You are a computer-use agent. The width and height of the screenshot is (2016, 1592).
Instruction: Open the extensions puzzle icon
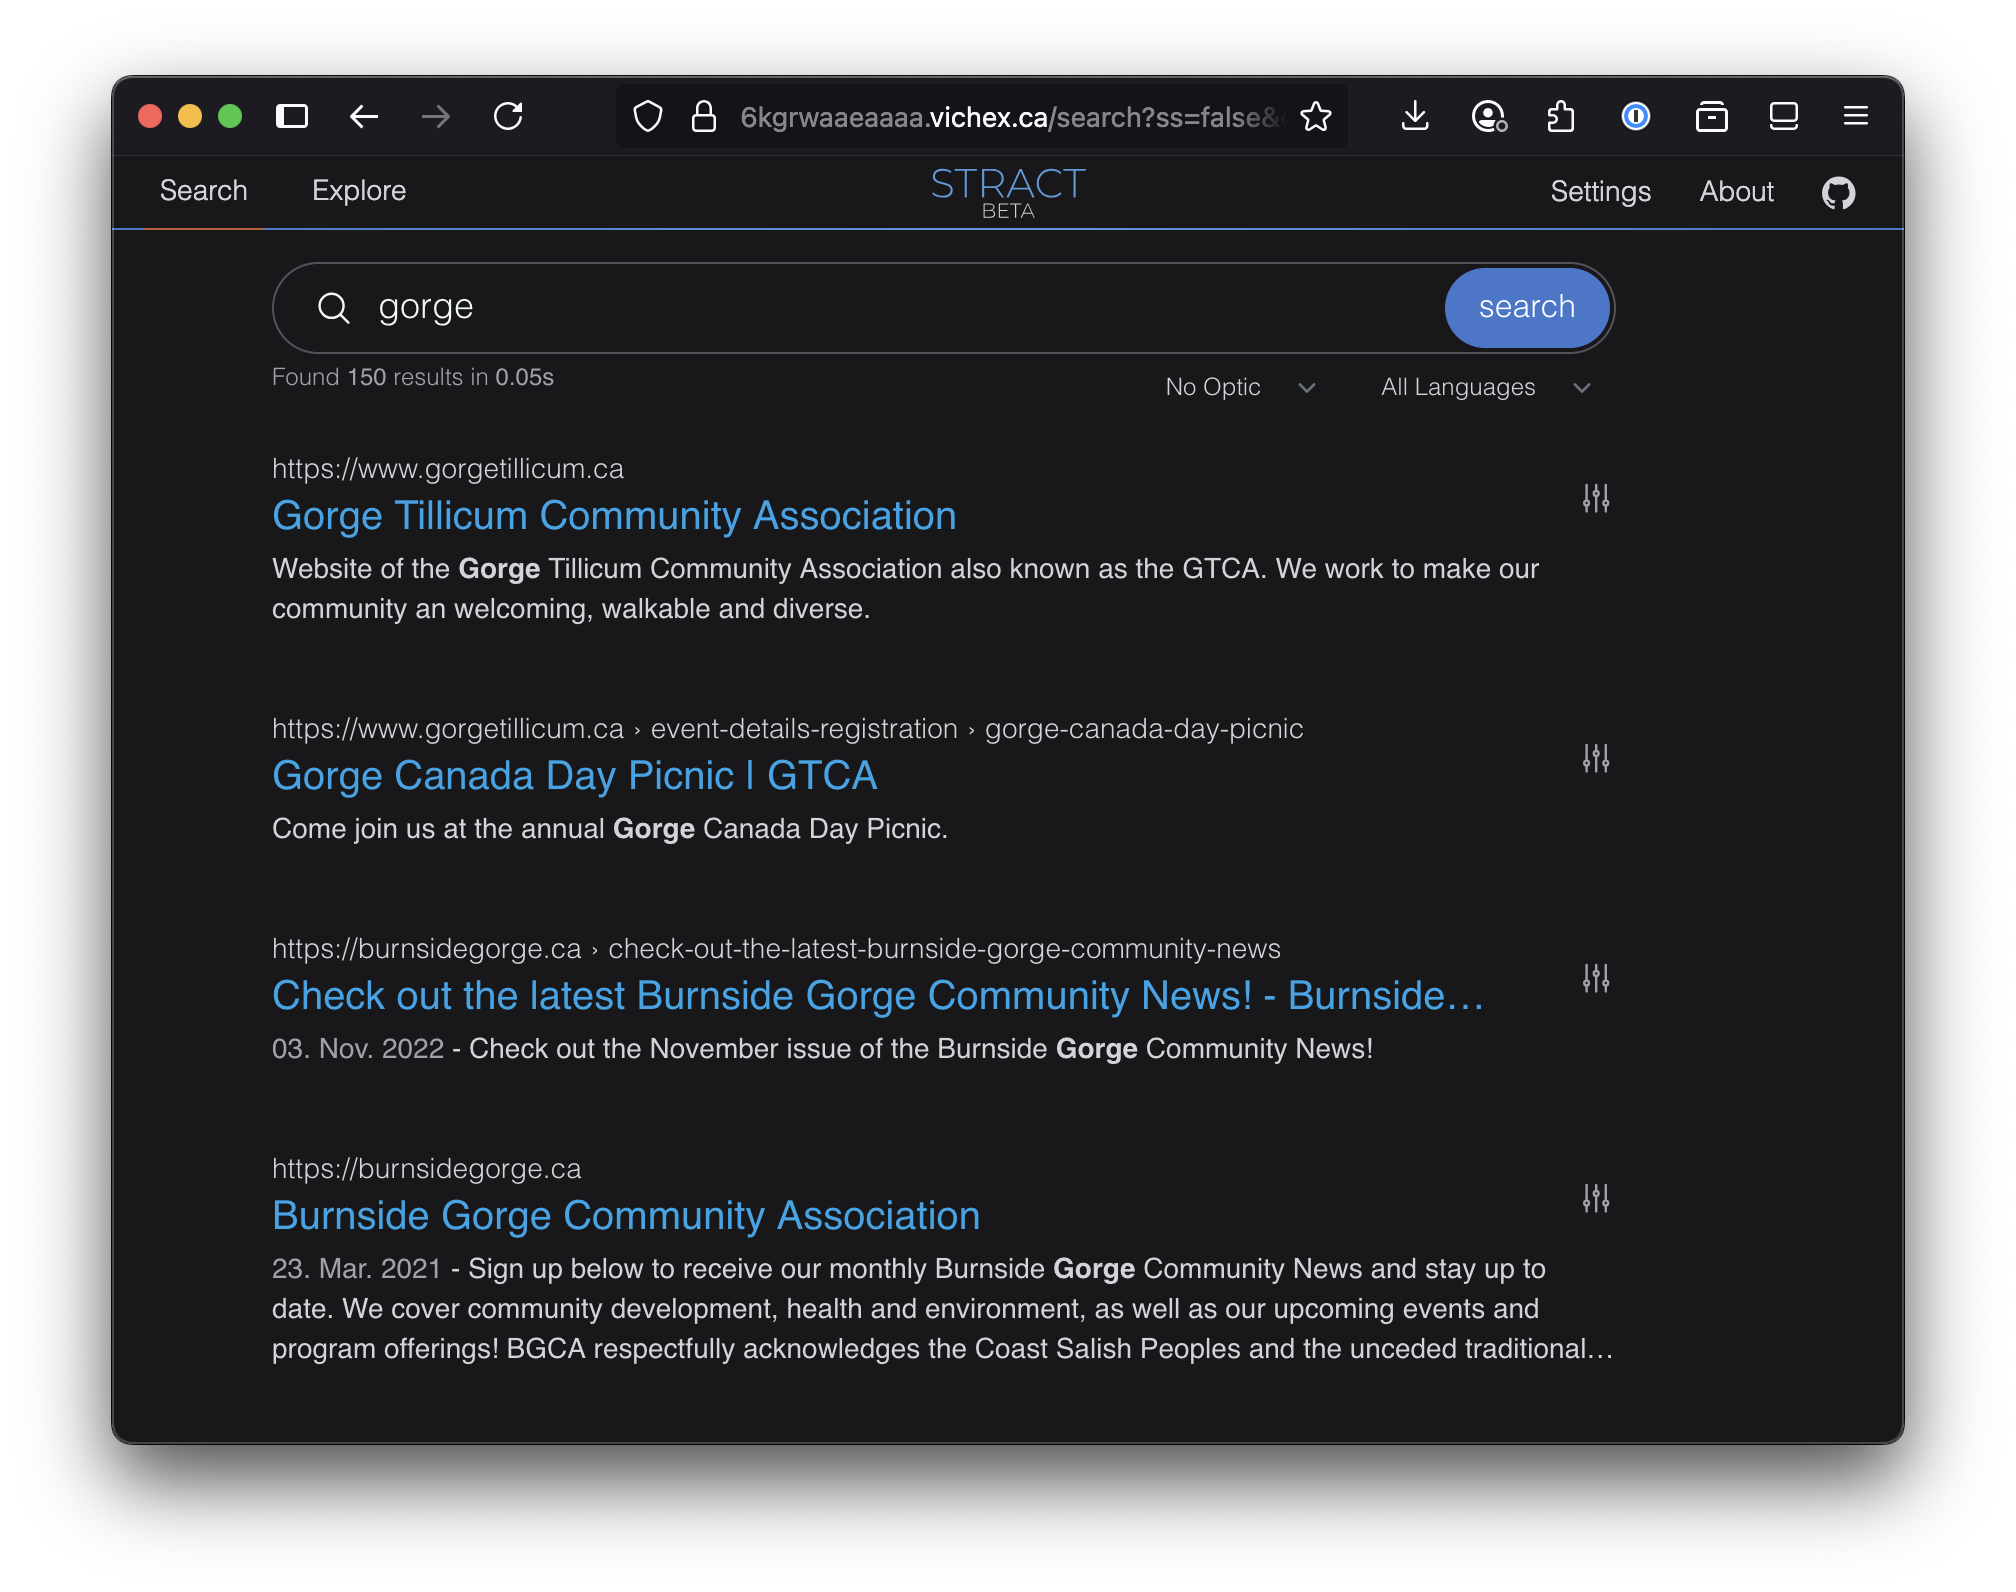tap(1561, 117)
